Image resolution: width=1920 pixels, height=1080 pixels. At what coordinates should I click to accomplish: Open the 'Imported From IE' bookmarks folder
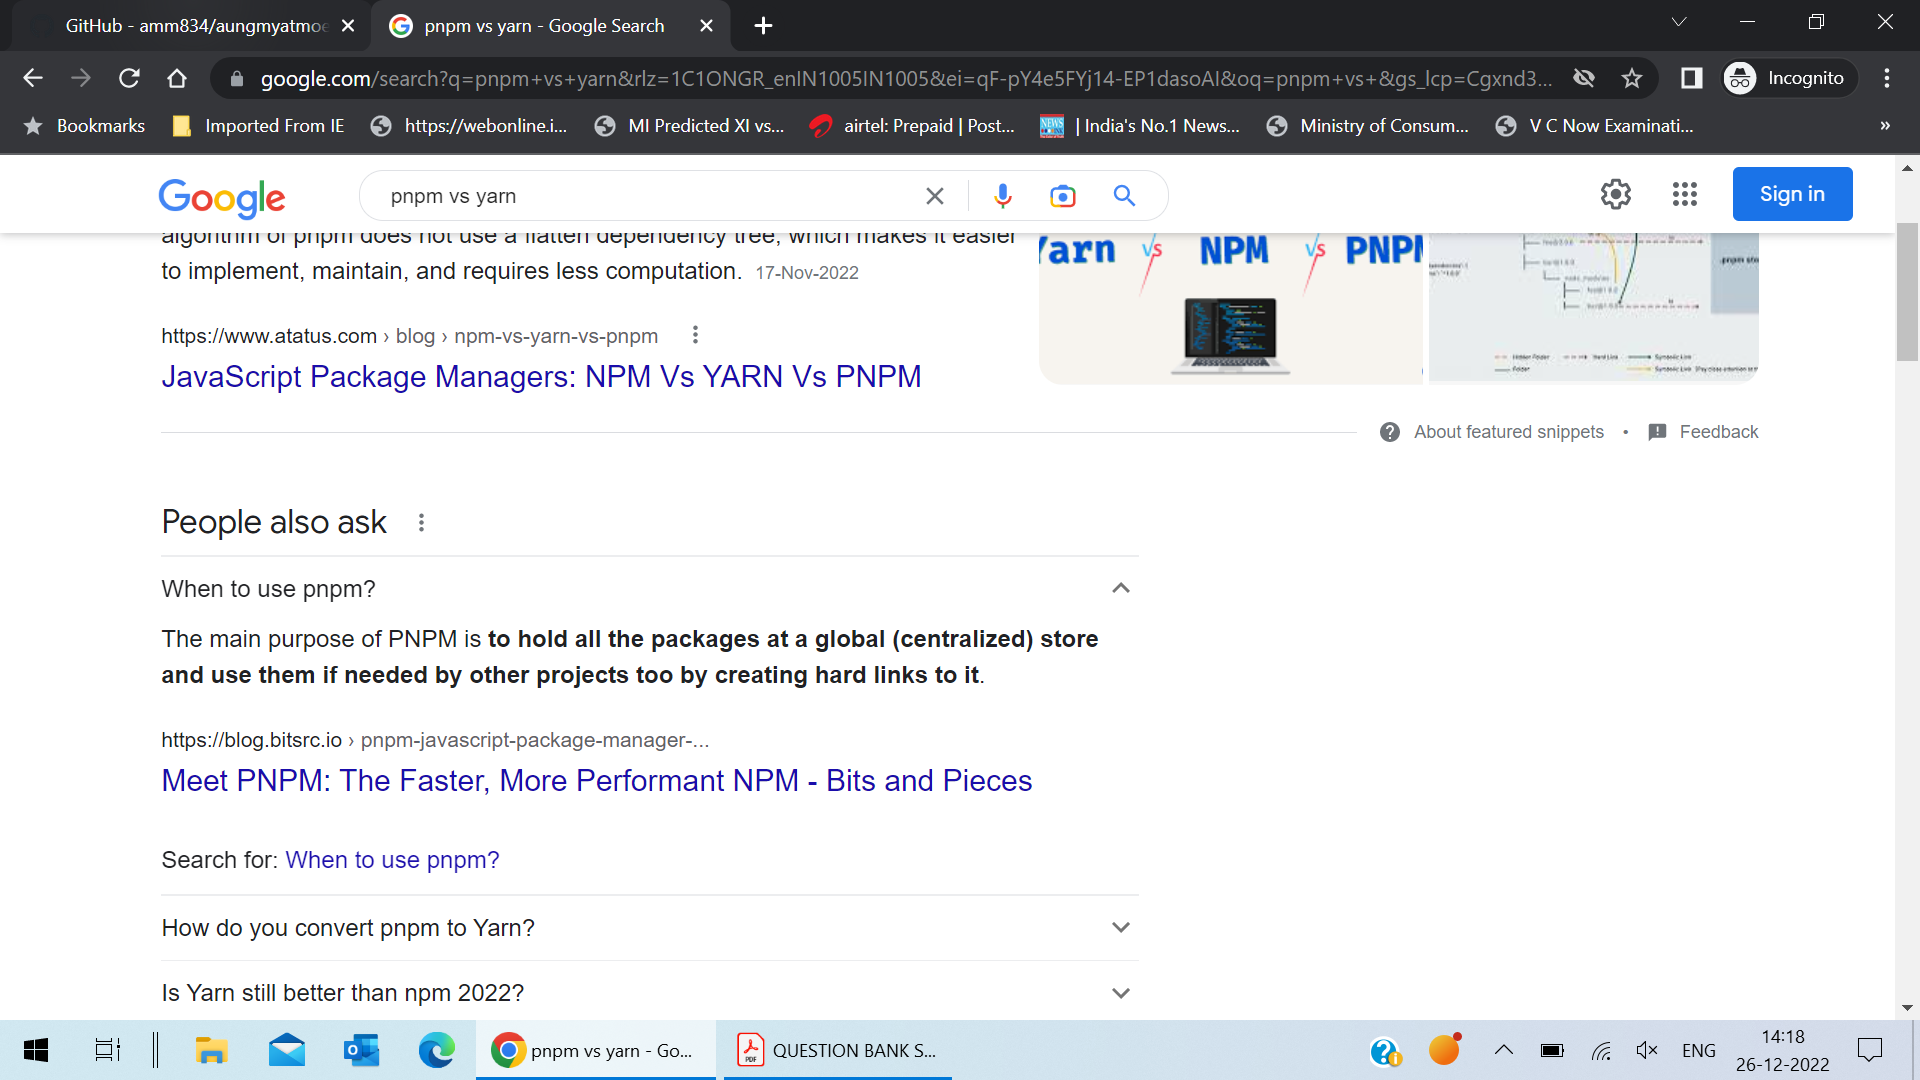pos(258,126)
